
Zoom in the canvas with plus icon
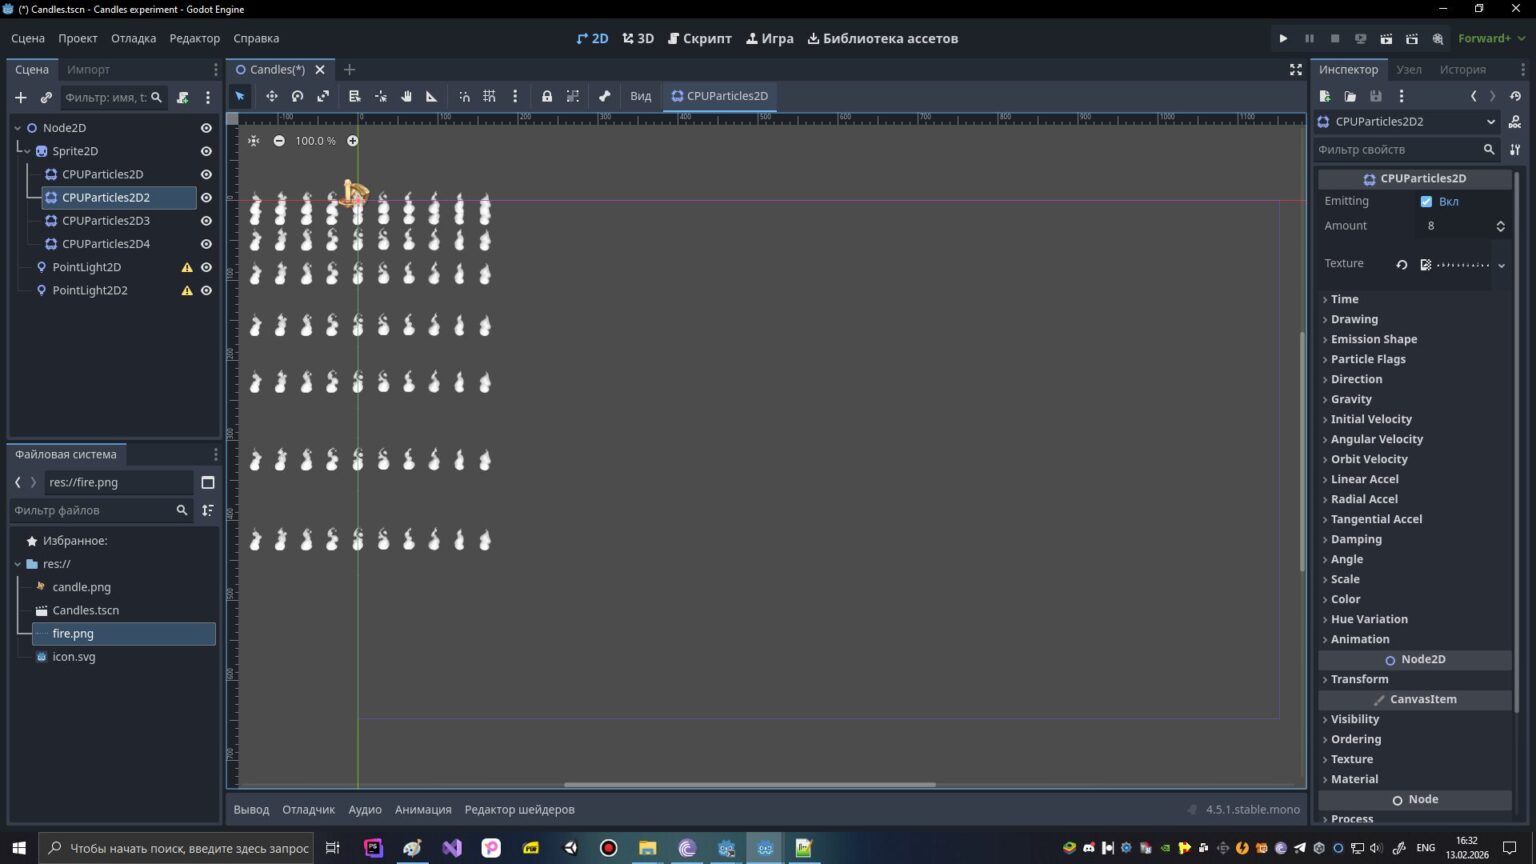click(352, 141)
